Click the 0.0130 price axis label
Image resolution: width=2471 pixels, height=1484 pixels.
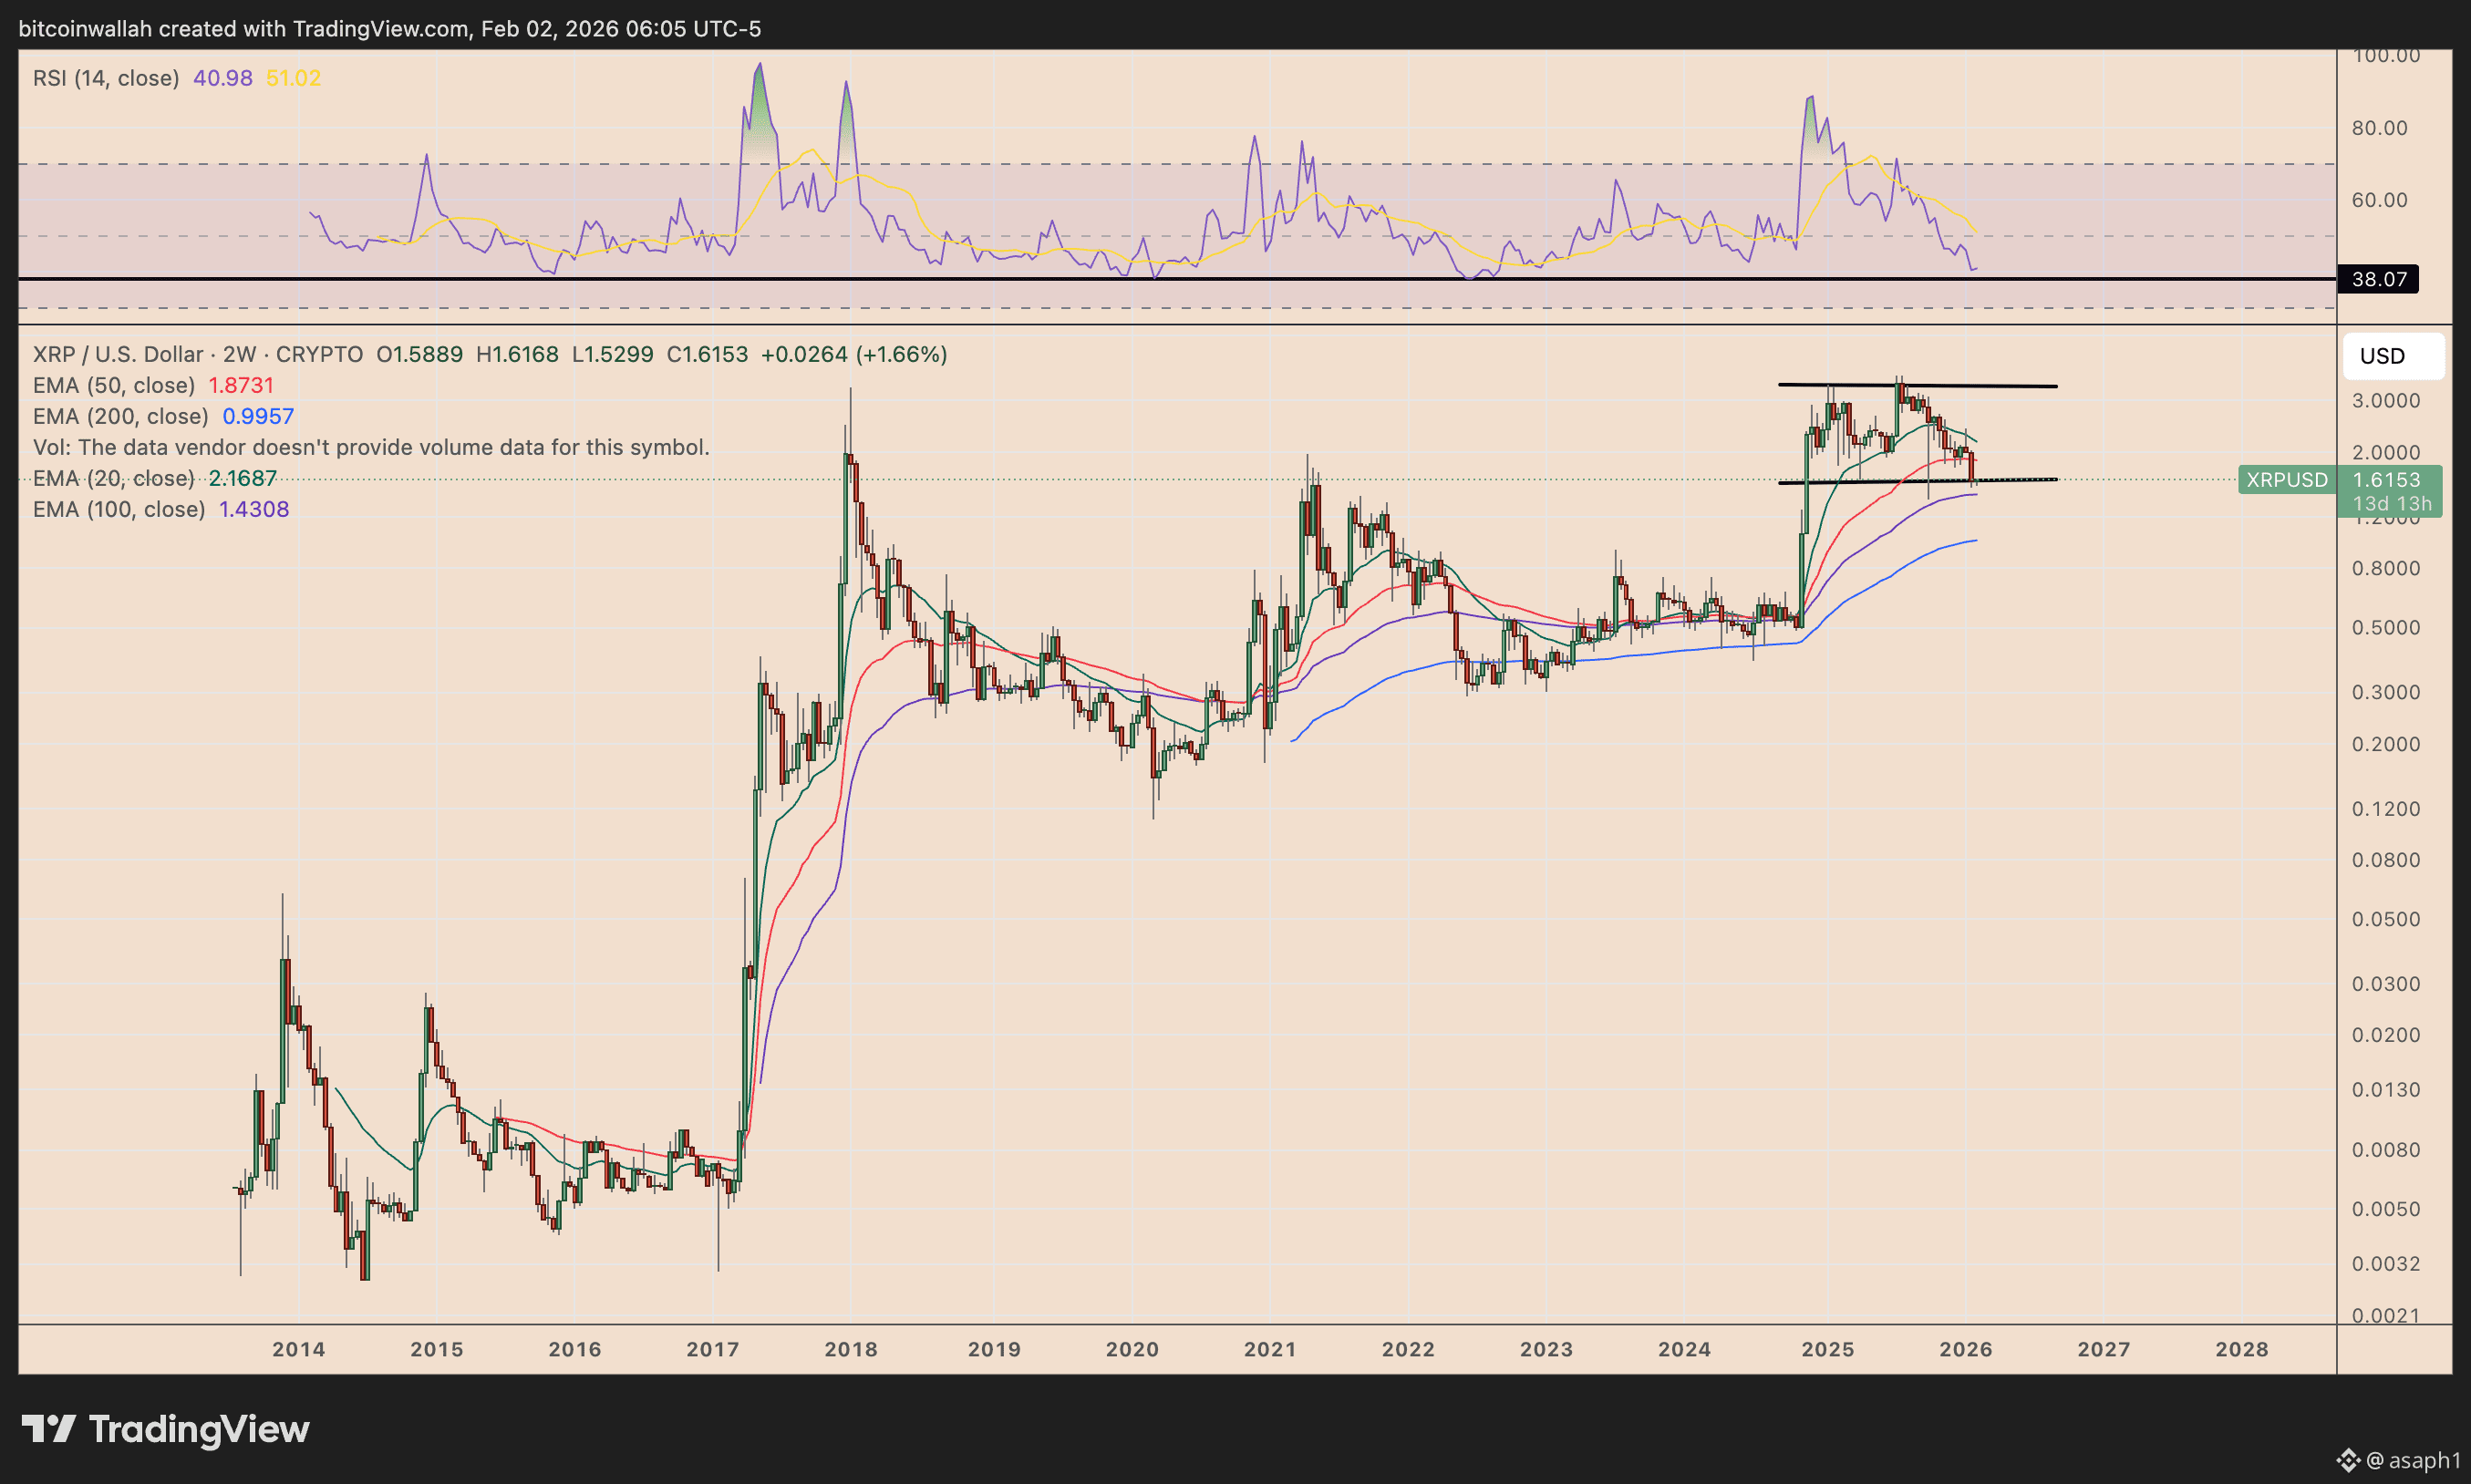coord(2386,1089)
